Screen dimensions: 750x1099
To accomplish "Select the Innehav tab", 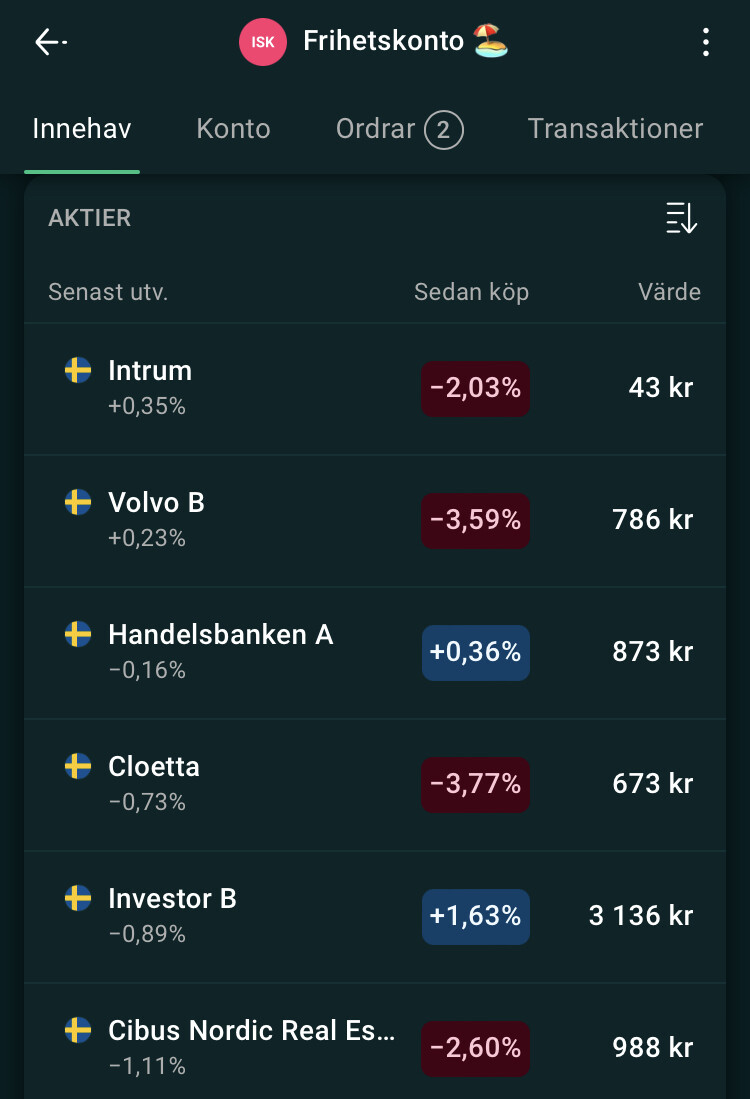I will click(x=82, y=129).
